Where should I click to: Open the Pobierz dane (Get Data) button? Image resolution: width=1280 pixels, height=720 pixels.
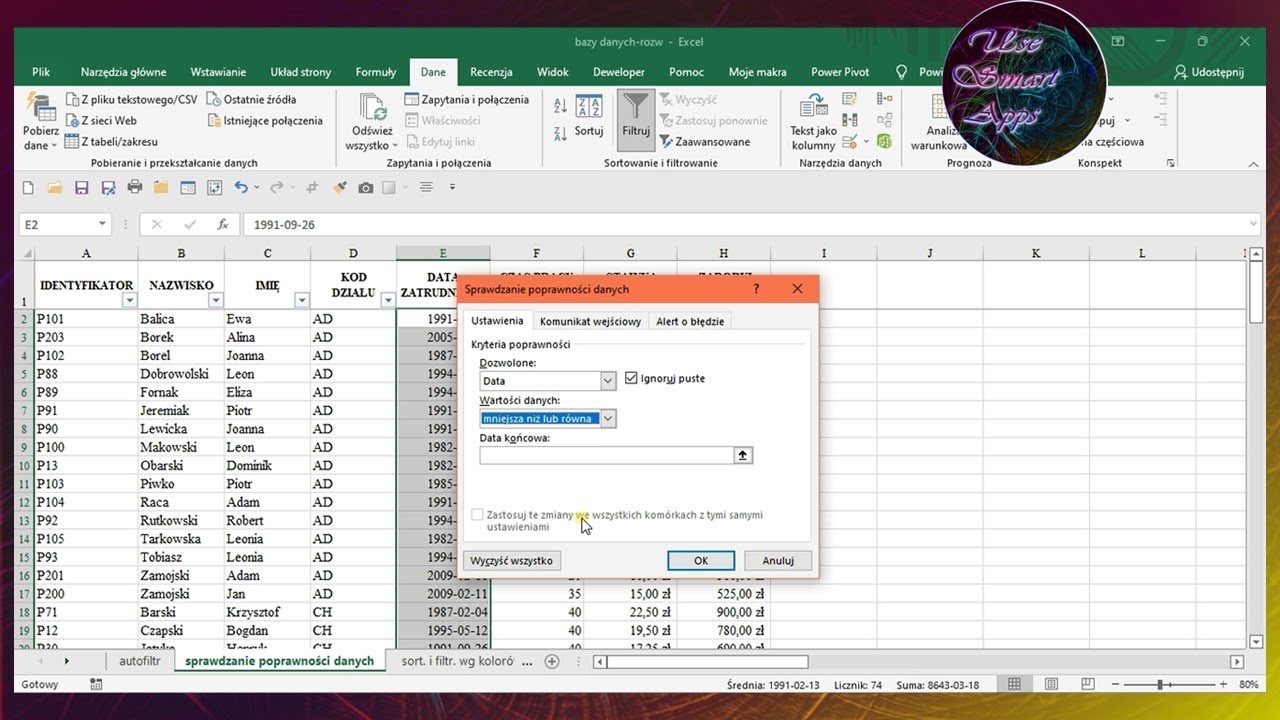(x=41, y=121)
